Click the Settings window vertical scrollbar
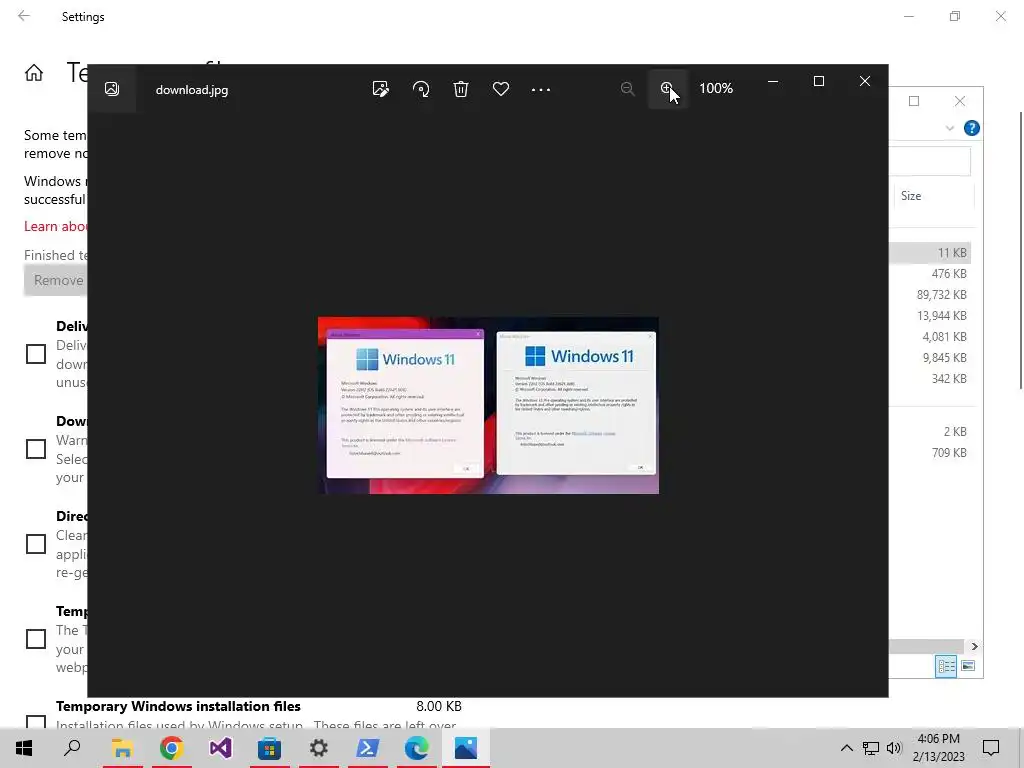 point(1021,251)
